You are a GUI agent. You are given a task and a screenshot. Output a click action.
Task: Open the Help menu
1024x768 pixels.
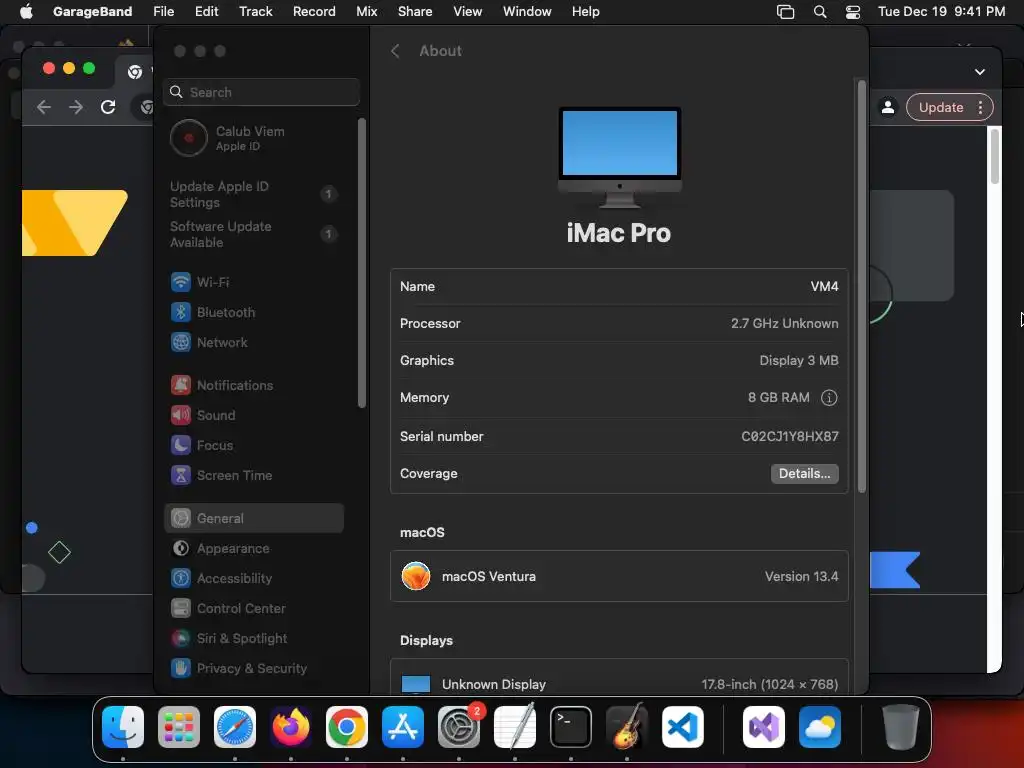[586, 11]
